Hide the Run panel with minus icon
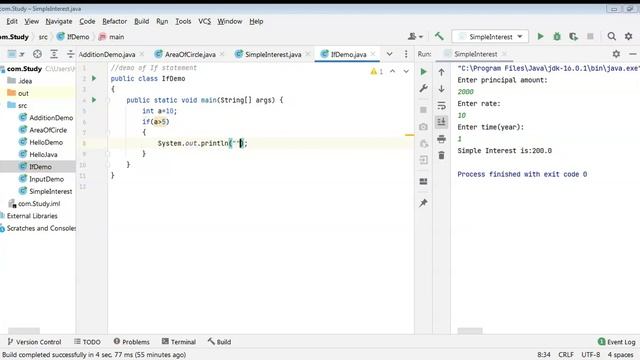This screenshot has width=640, height=360. point(633,54)
